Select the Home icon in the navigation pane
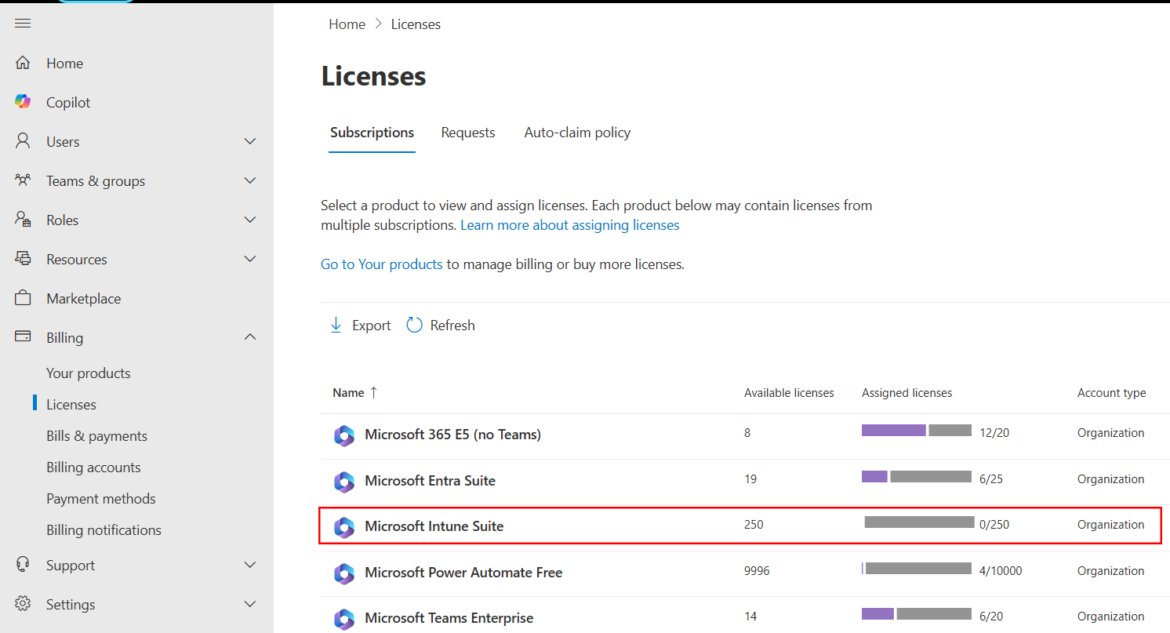The width and height of the screenshot is (1170, 633). [22, 62]
